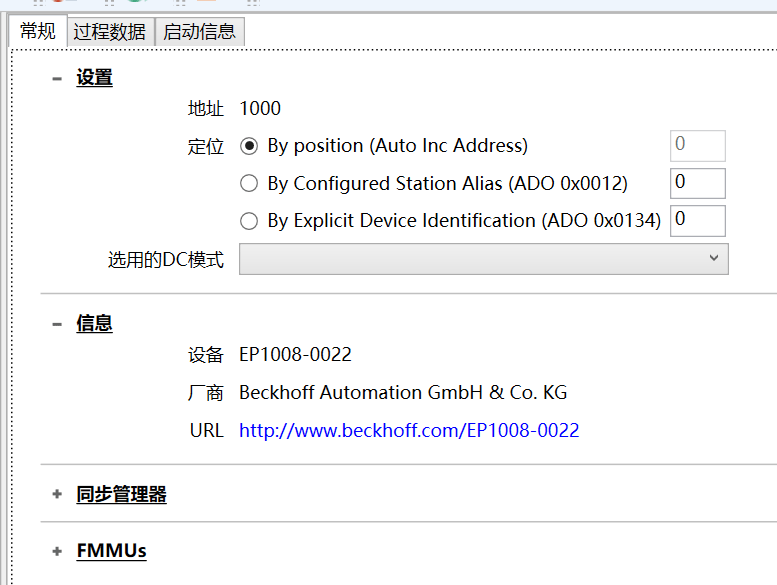777x585 pixels.
Task: Click the Configured Station Alias value field
Action: pyautogui.click(x=697, y=183)
